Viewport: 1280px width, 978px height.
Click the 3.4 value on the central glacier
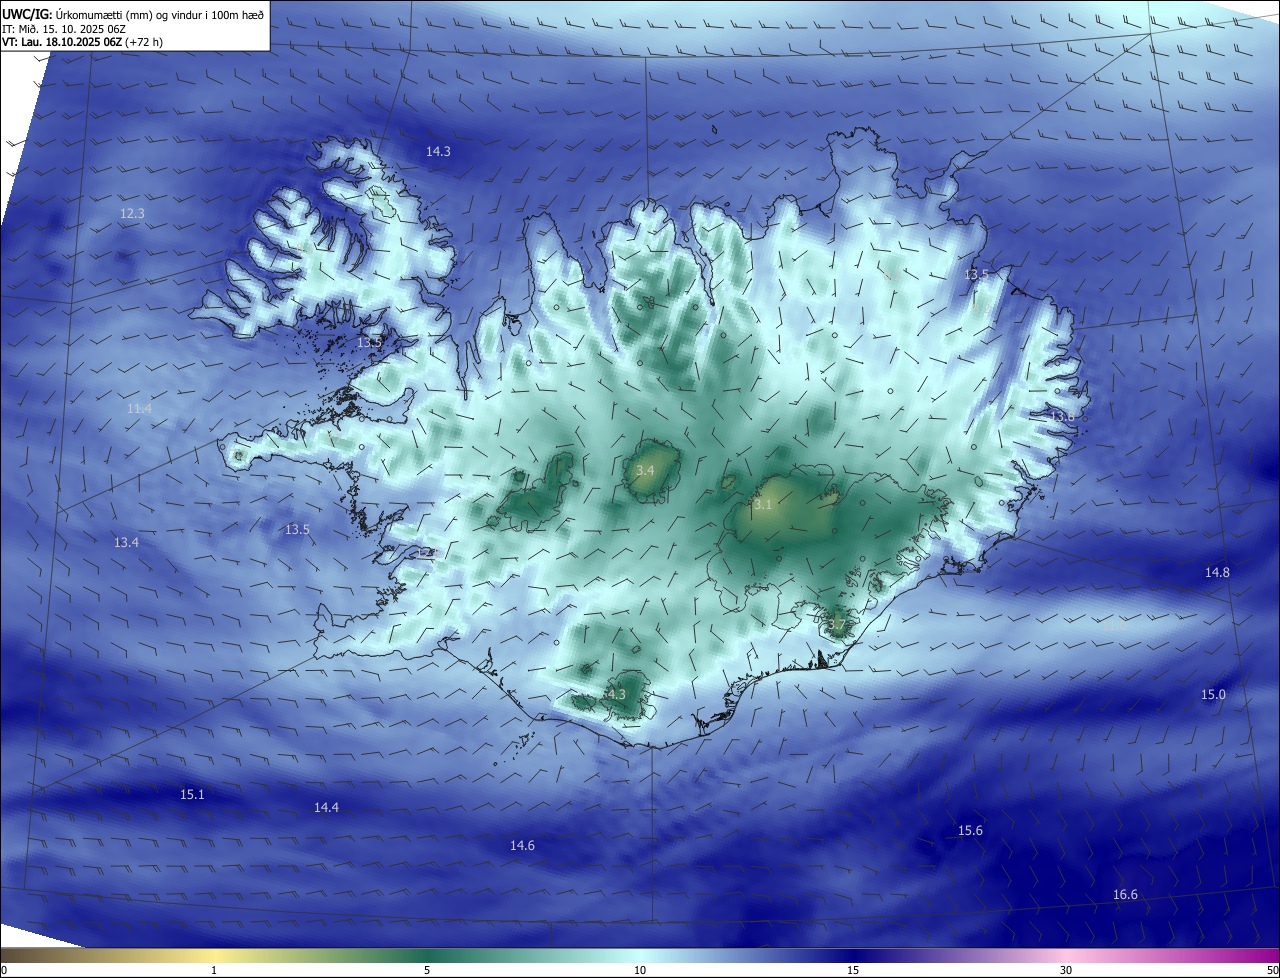pyautogui.click(x=645, y=471)
